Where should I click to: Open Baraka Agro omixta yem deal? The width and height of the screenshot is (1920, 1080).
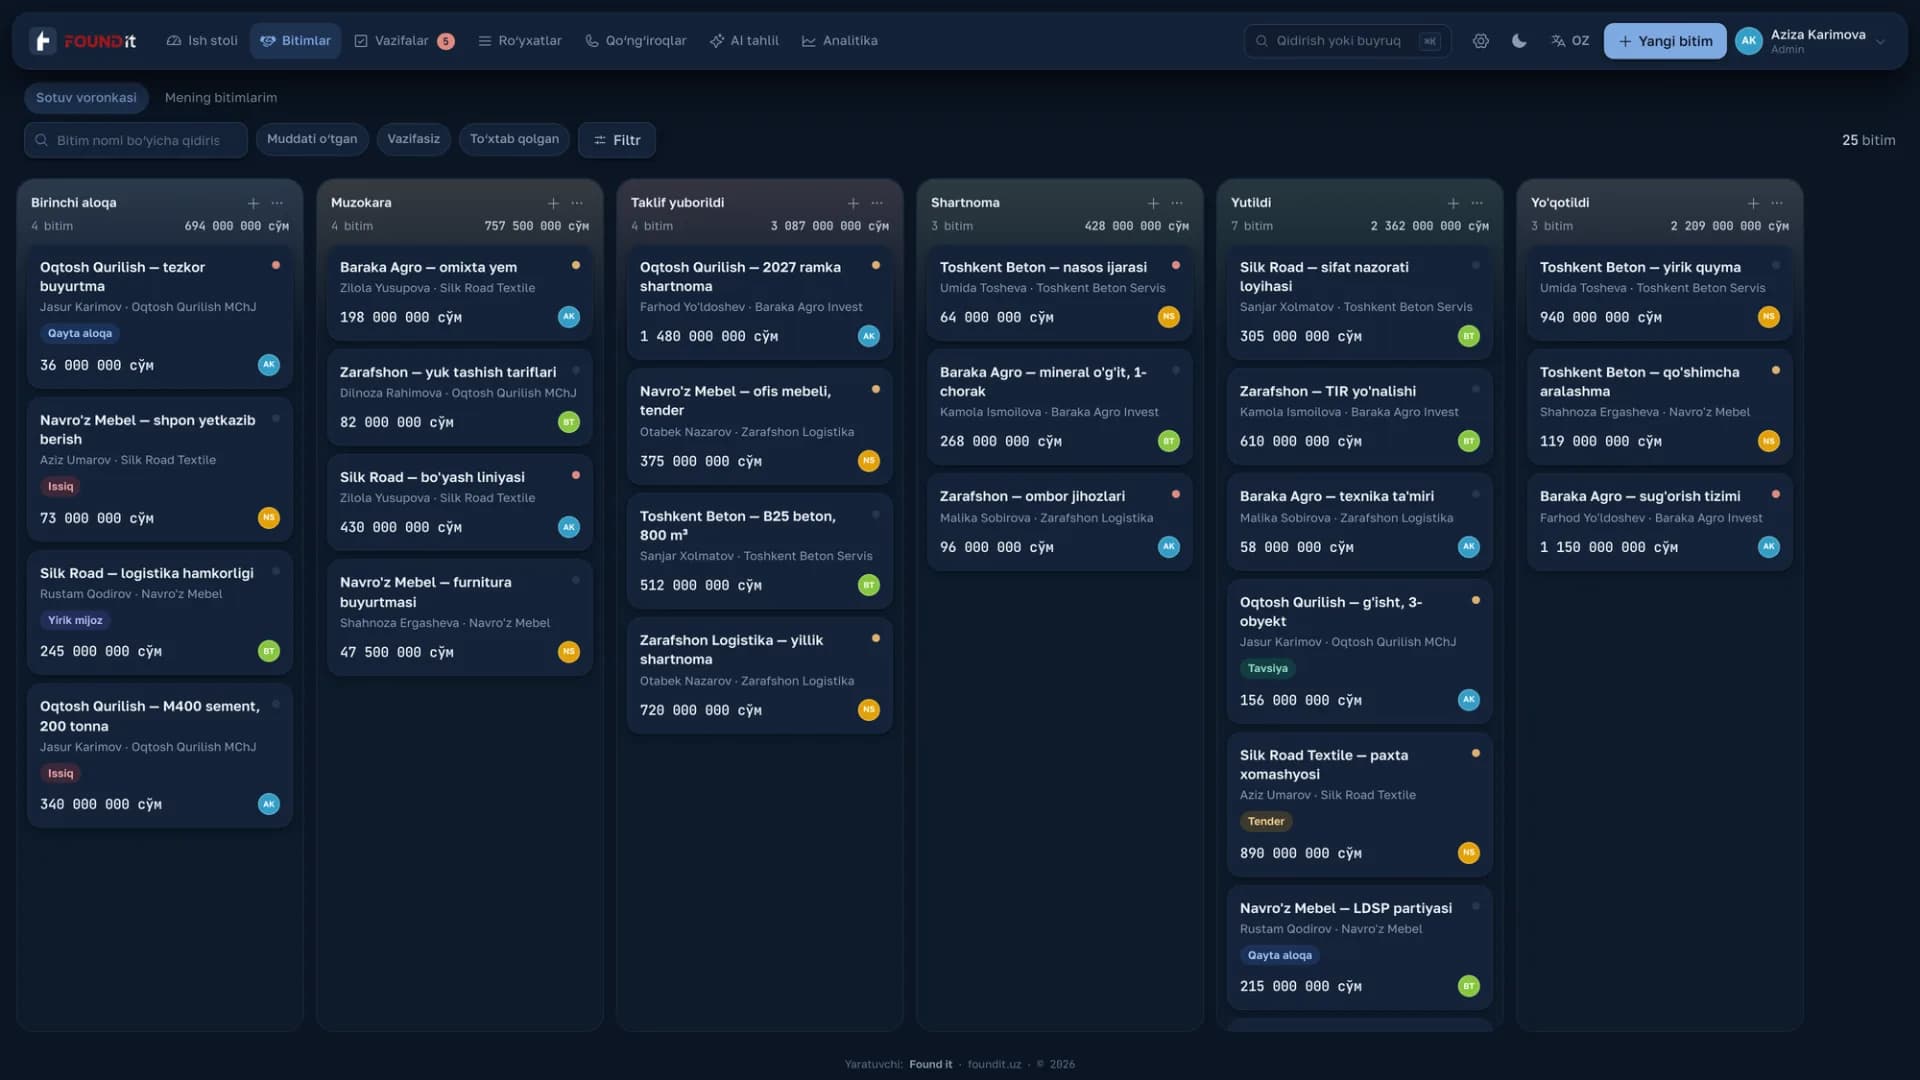[460, 293]
